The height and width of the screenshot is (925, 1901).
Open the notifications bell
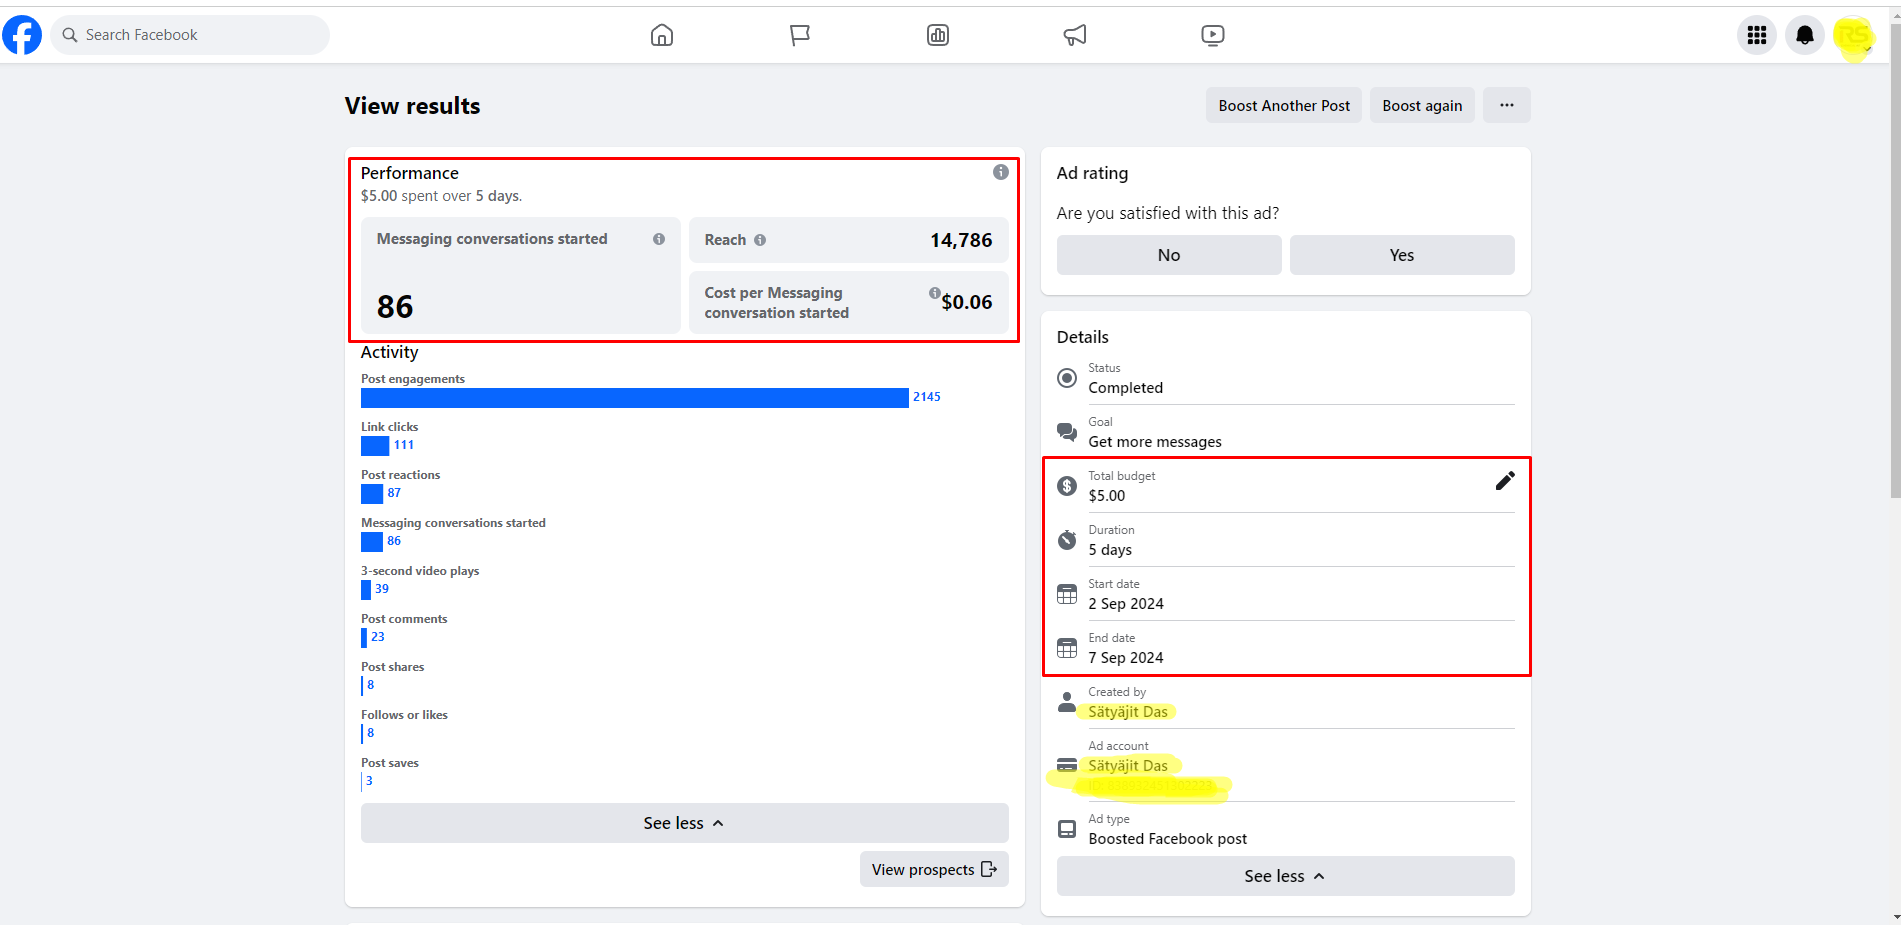pyautogui.click(x=1805, y=36)
